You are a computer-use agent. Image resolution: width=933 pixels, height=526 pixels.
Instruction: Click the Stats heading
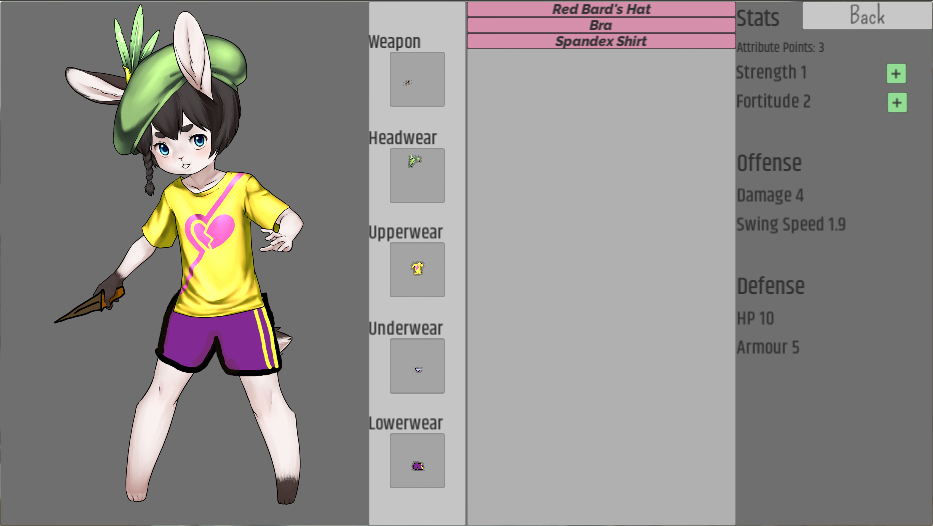[x=757, y=18]
